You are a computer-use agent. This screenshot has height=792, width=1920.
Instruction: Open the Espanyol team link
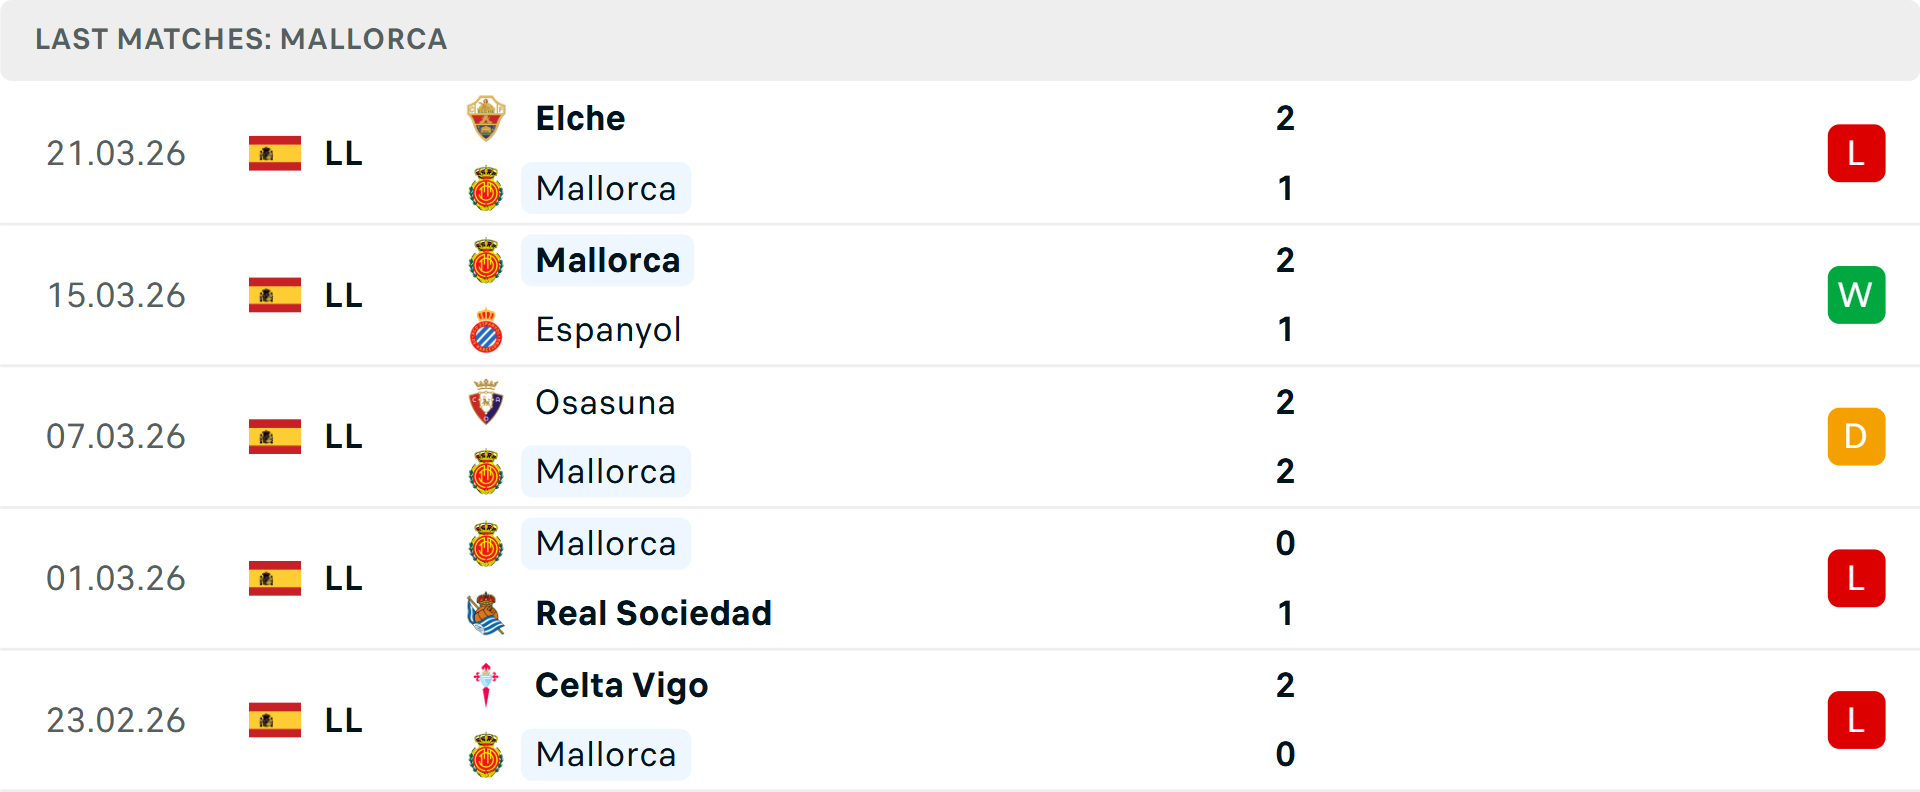coord(608,330)
